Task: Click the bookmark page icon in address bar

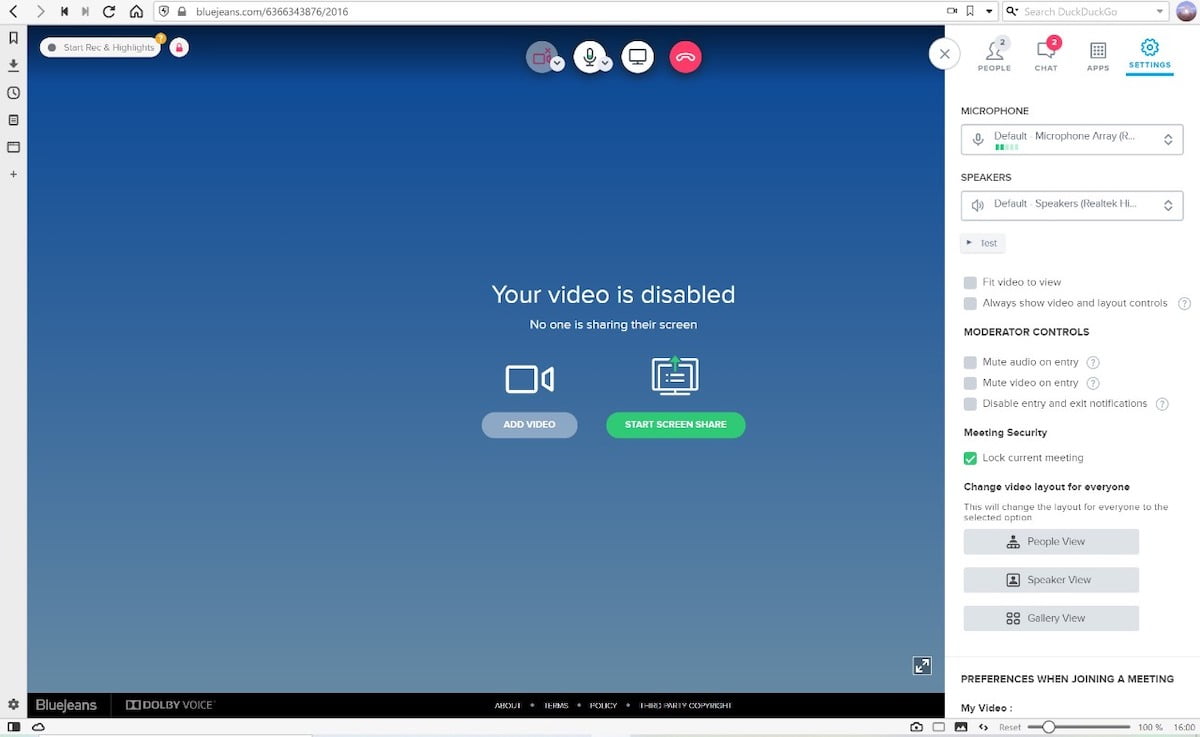Action: [970, 12]
